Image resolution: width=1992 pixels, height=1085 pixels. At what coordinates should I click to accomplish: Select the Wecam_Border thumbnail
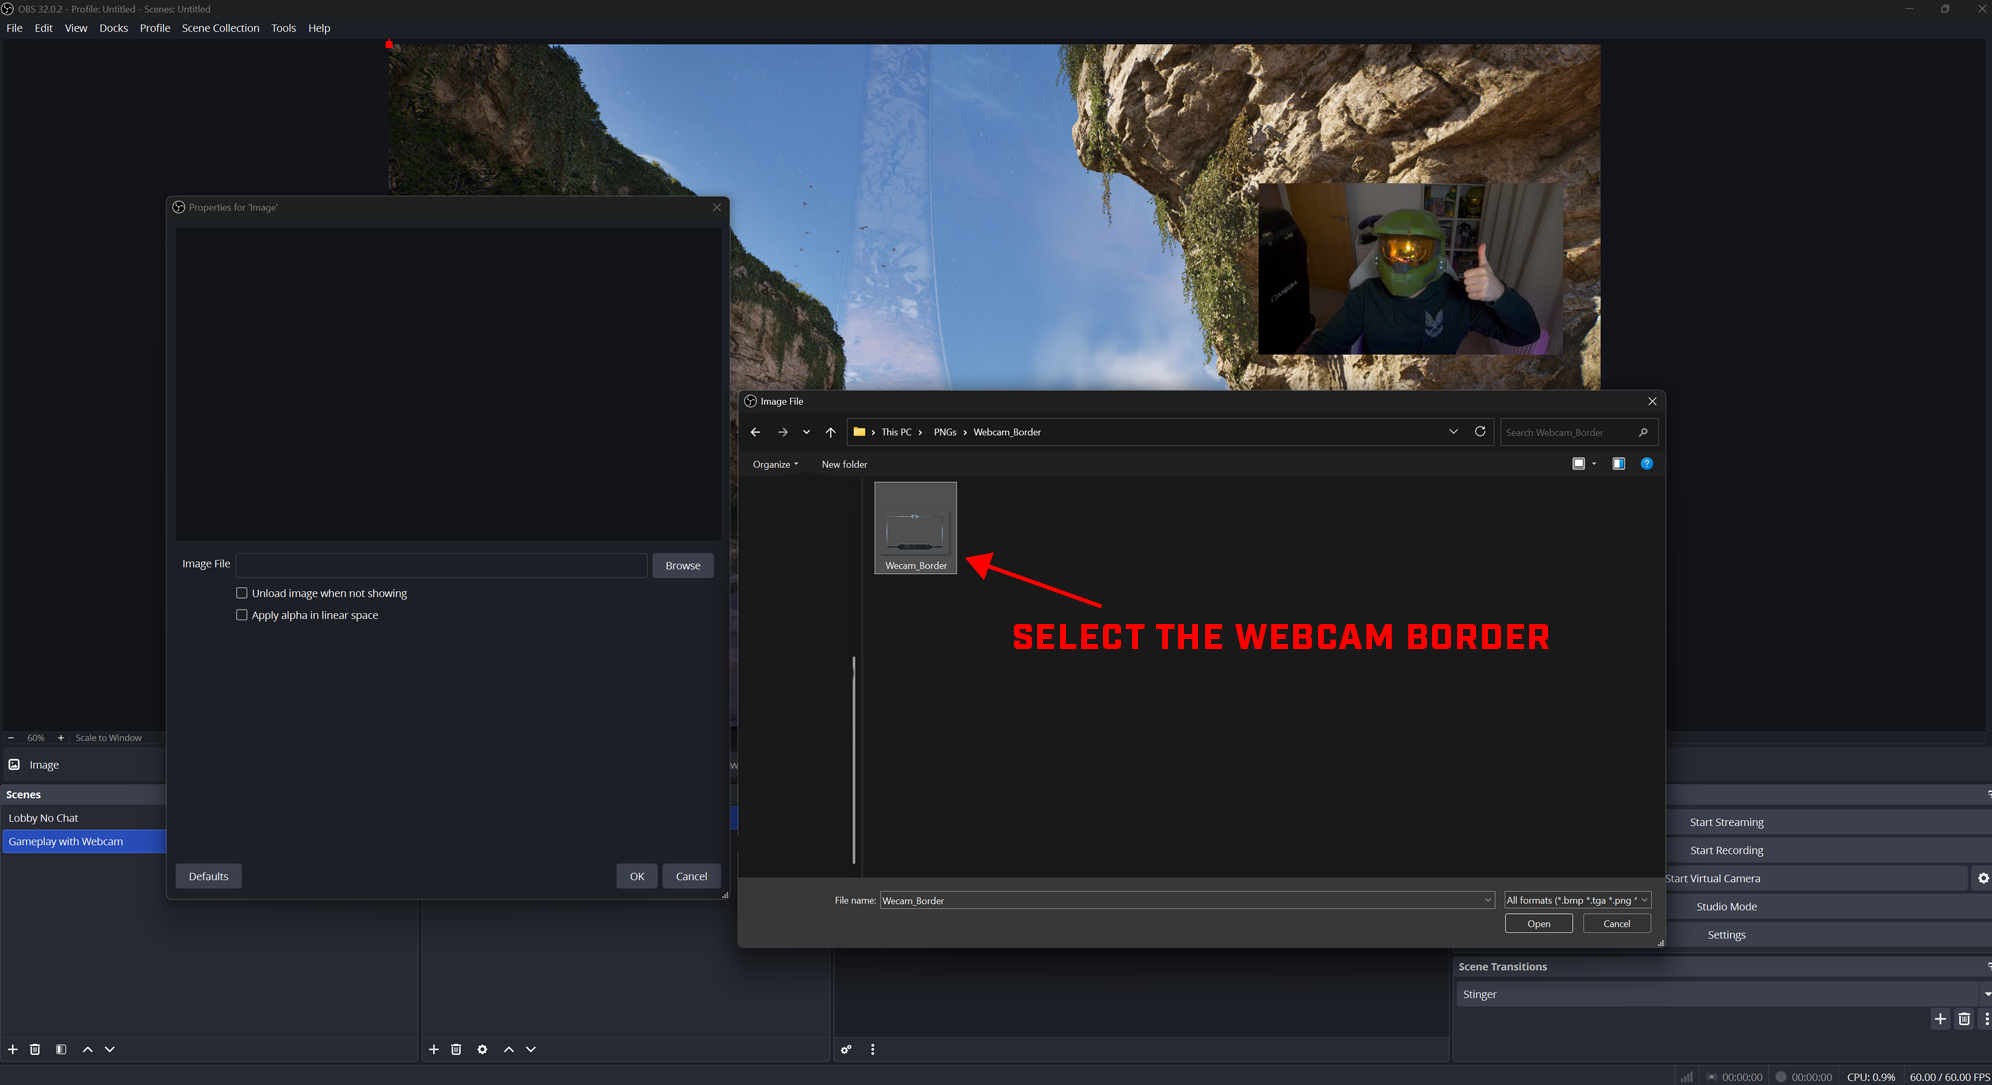click(x=915, y=527)
